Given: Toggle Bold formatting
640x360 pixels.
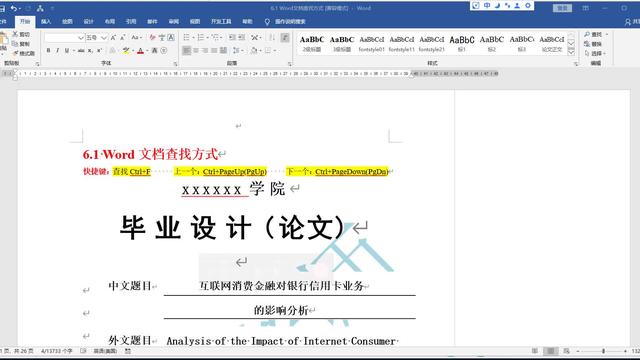Looking at the screenshot, I should [48, 51].
